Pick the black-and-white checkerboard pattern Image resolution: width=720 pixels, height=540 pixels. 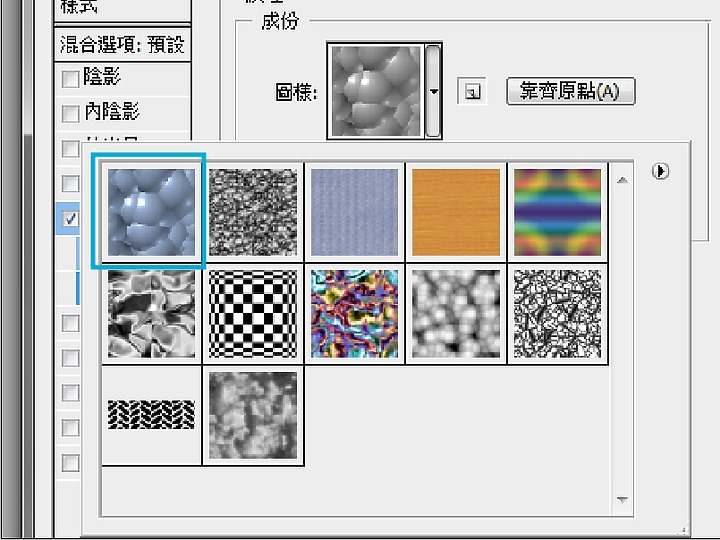253,314
